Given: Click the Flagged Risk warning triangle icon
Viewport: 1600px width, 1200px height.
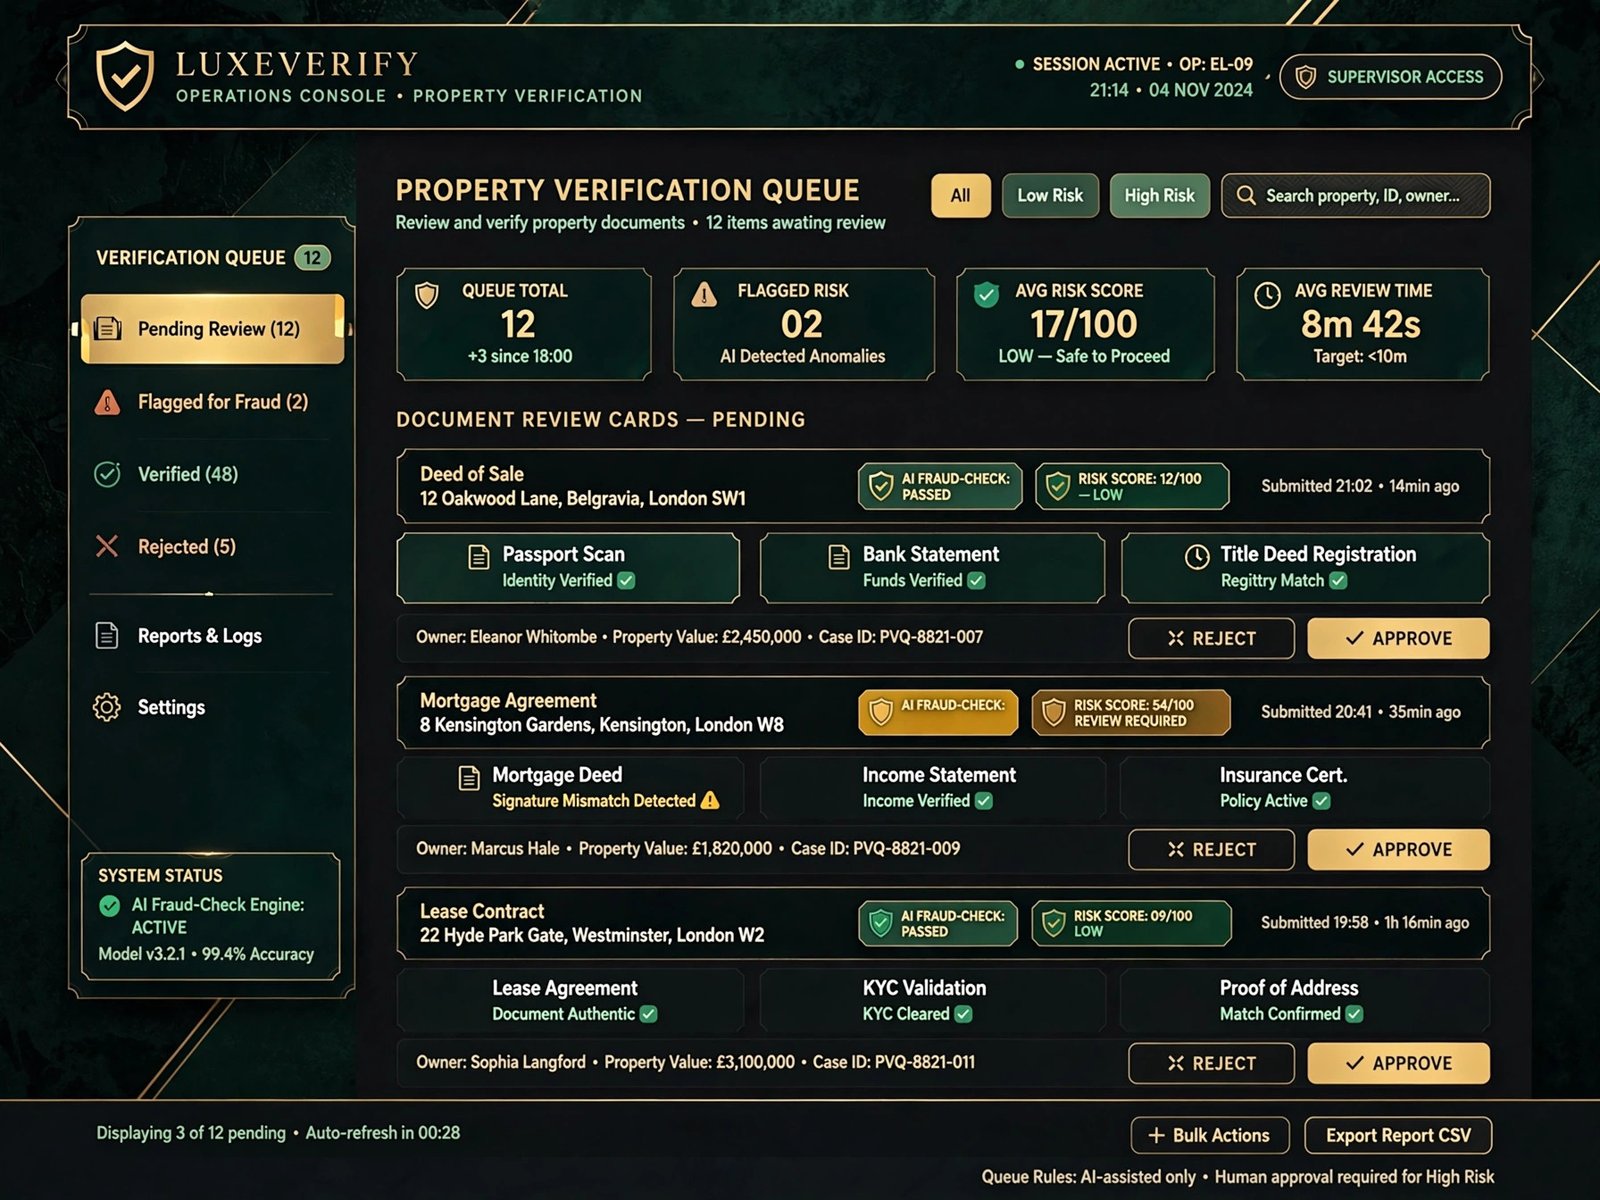Looking at the screenshot, I should (x=704, y=294).
